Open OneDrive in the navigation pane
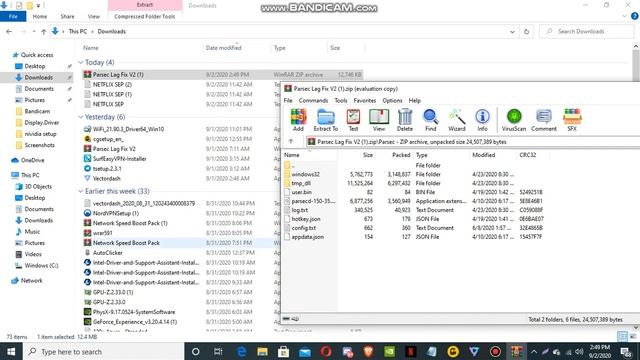 [33, 160]
